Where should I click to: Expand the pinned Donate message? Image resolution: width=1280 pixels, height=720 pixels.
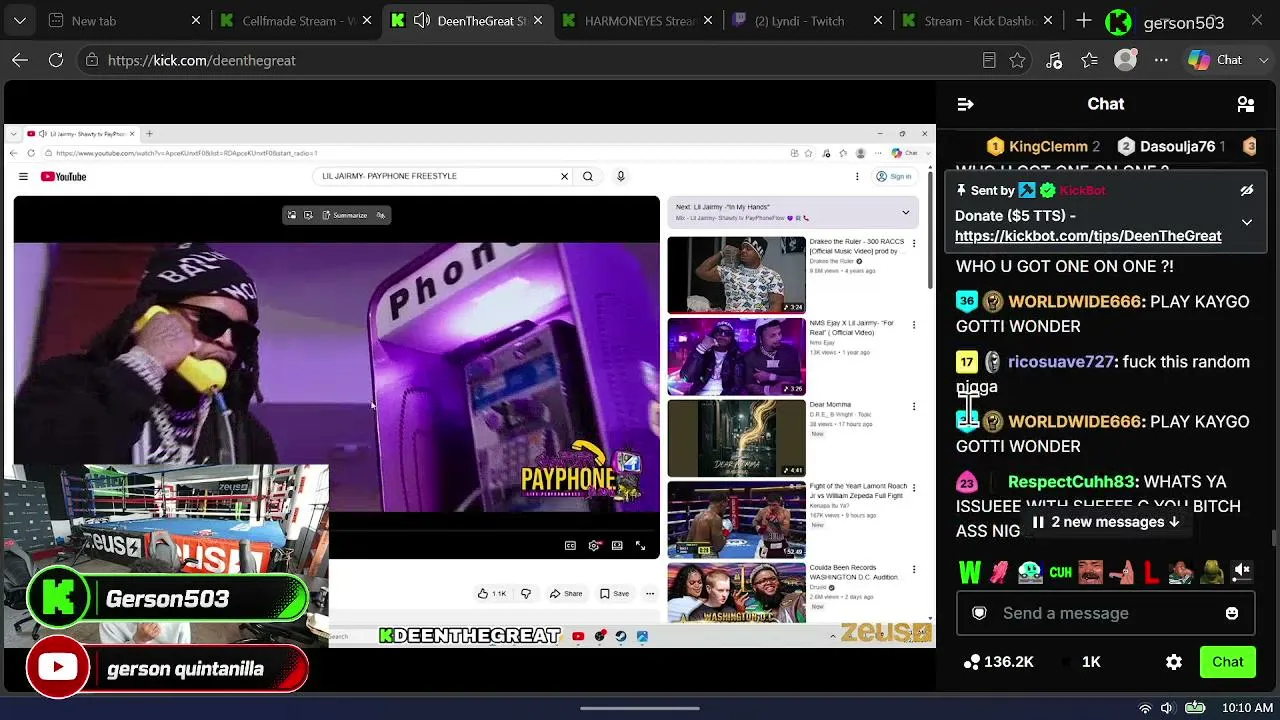(x=1247, y=222)
